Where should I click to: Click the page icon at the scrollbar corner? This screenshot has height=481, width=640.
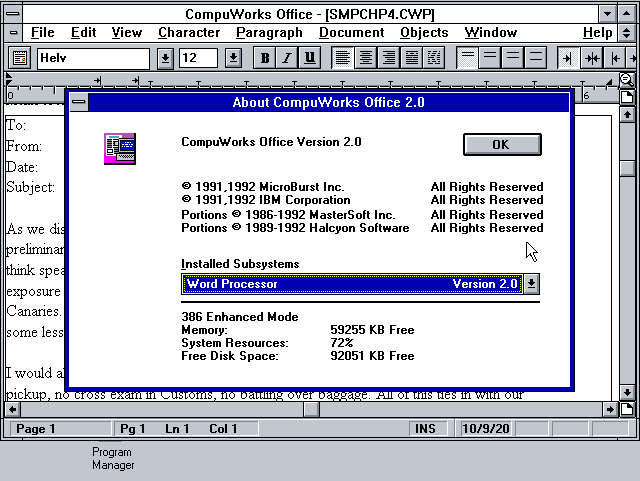coord(627,409)
